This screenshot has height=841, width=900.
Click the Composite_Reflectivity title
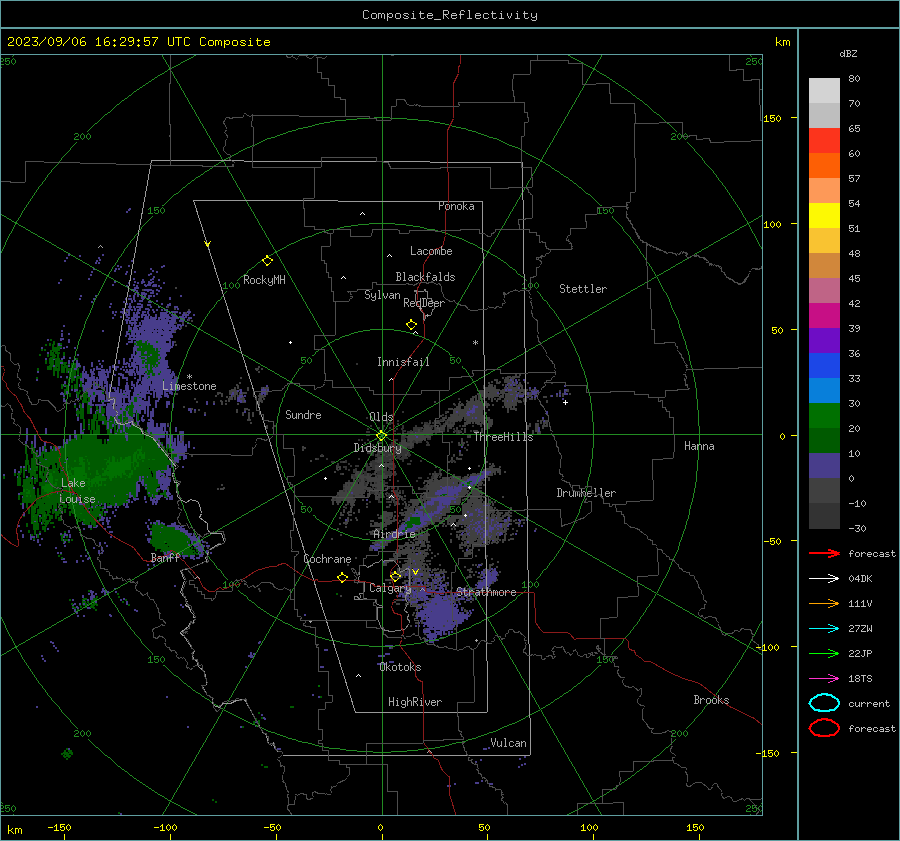tap(450, 15)
